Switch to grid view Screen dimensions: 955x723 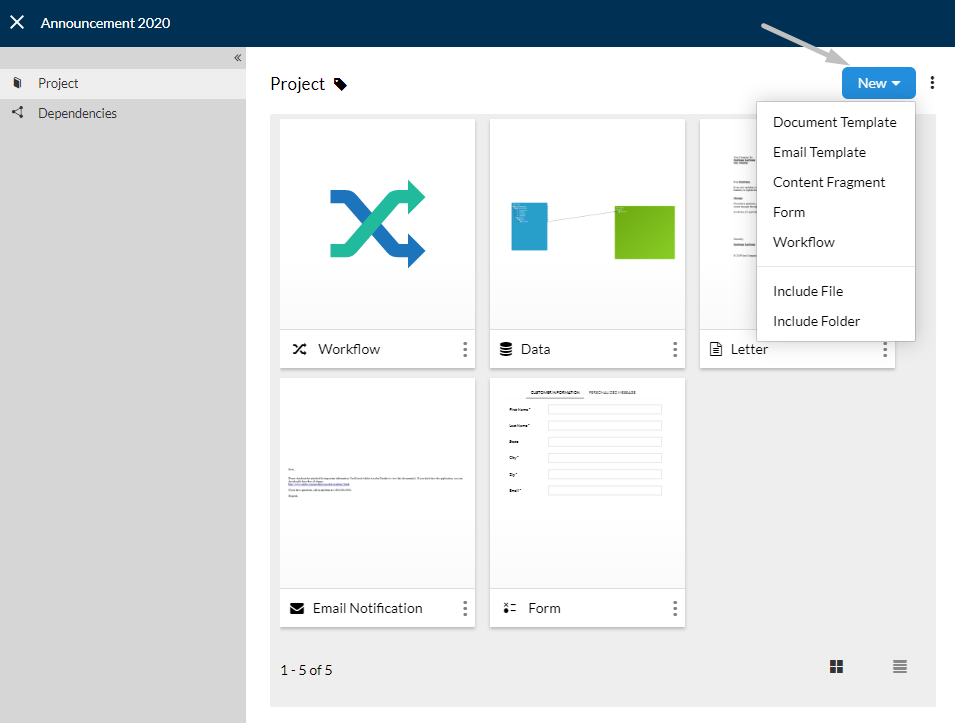(836, 666)
